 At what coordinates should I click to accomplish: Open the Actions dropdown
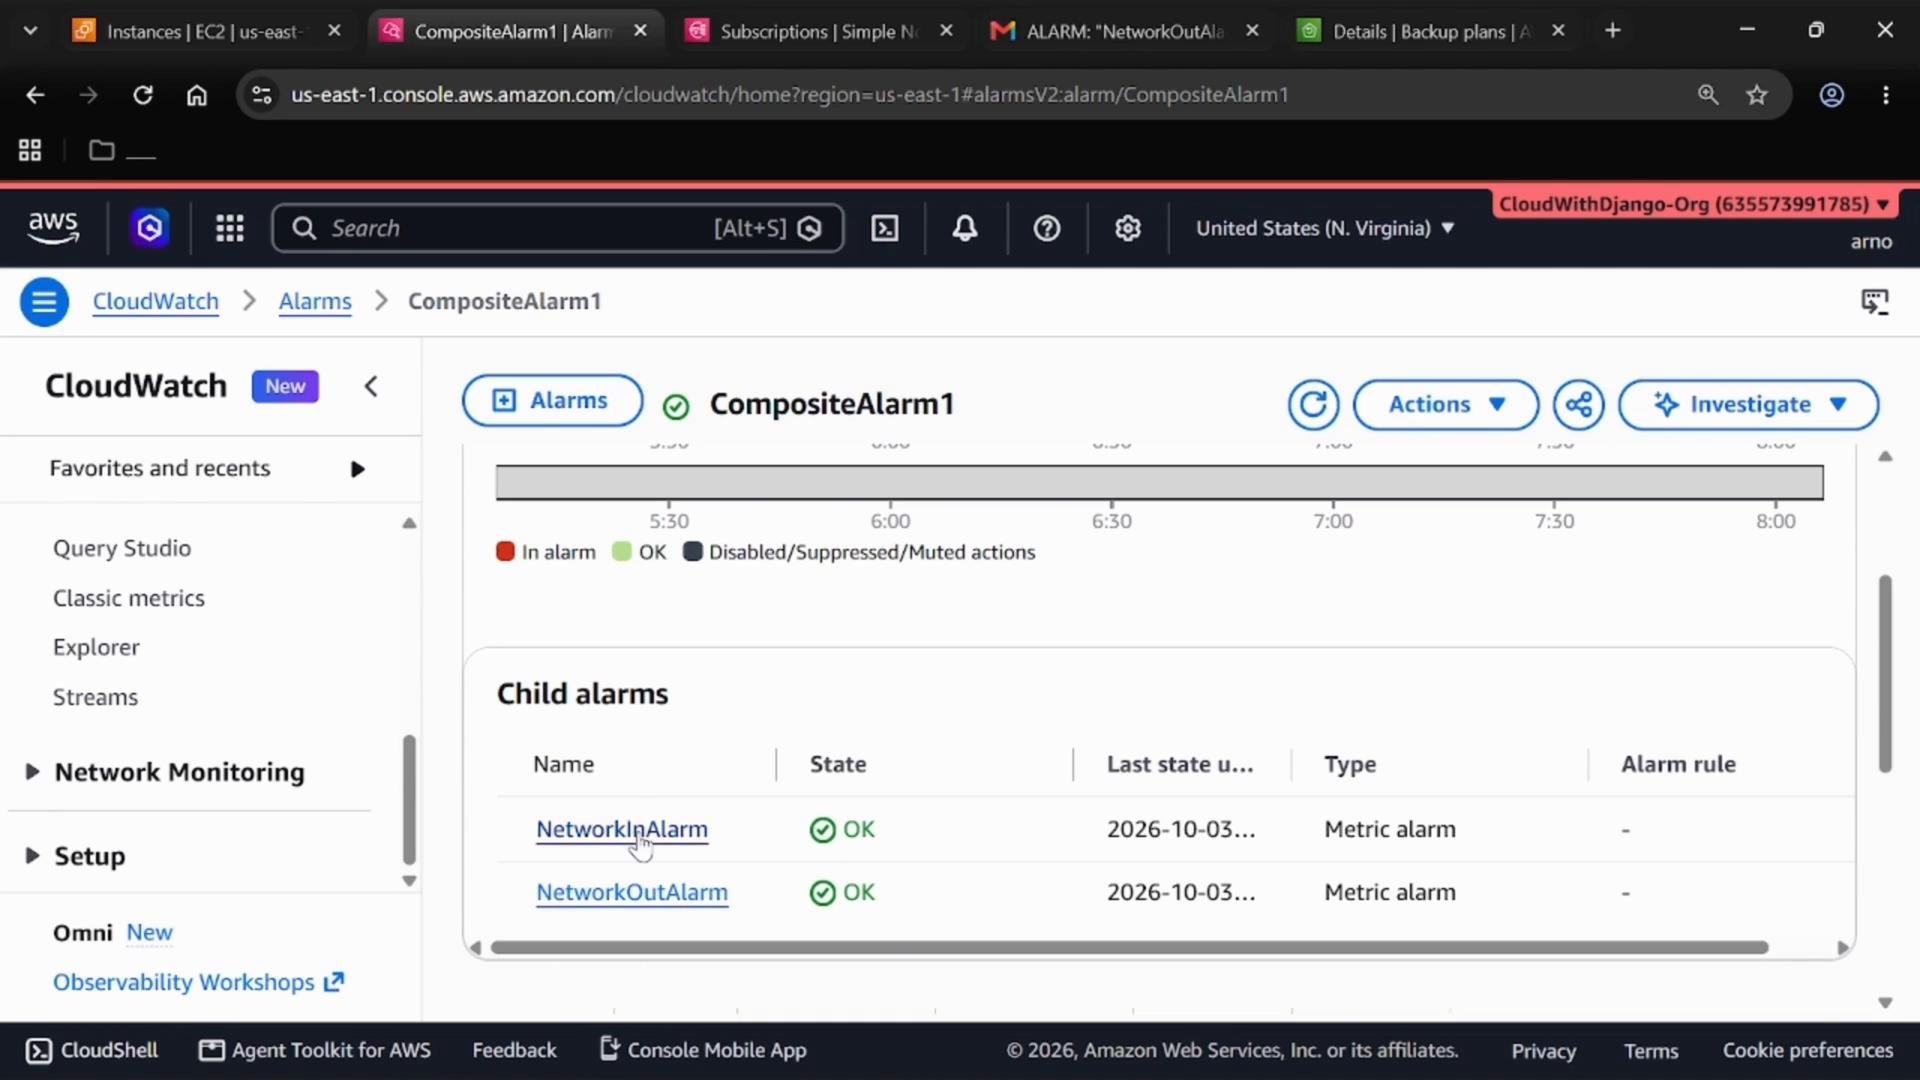coord(1446,404)
